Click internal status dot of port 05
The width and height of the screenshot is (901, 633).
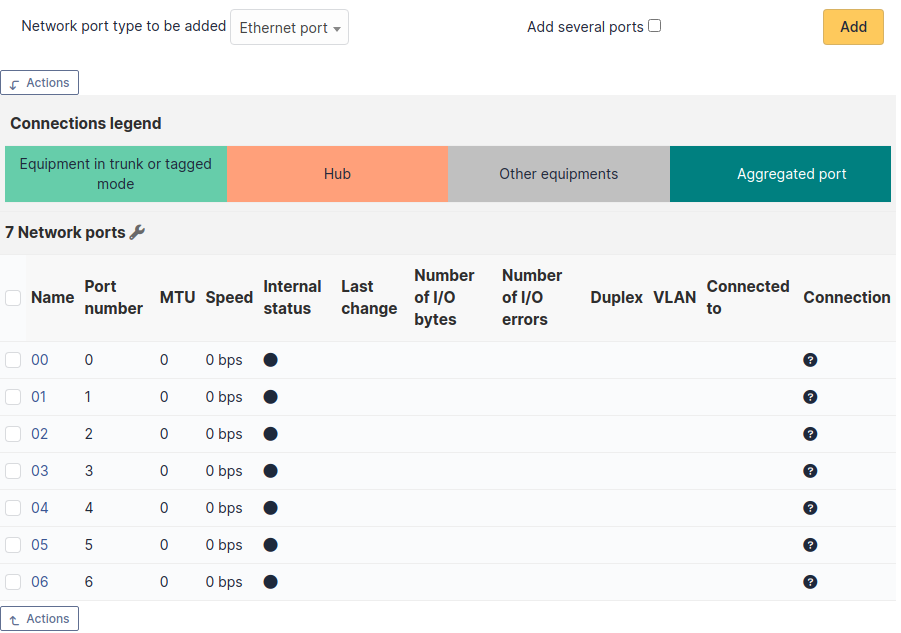point(271,545)
